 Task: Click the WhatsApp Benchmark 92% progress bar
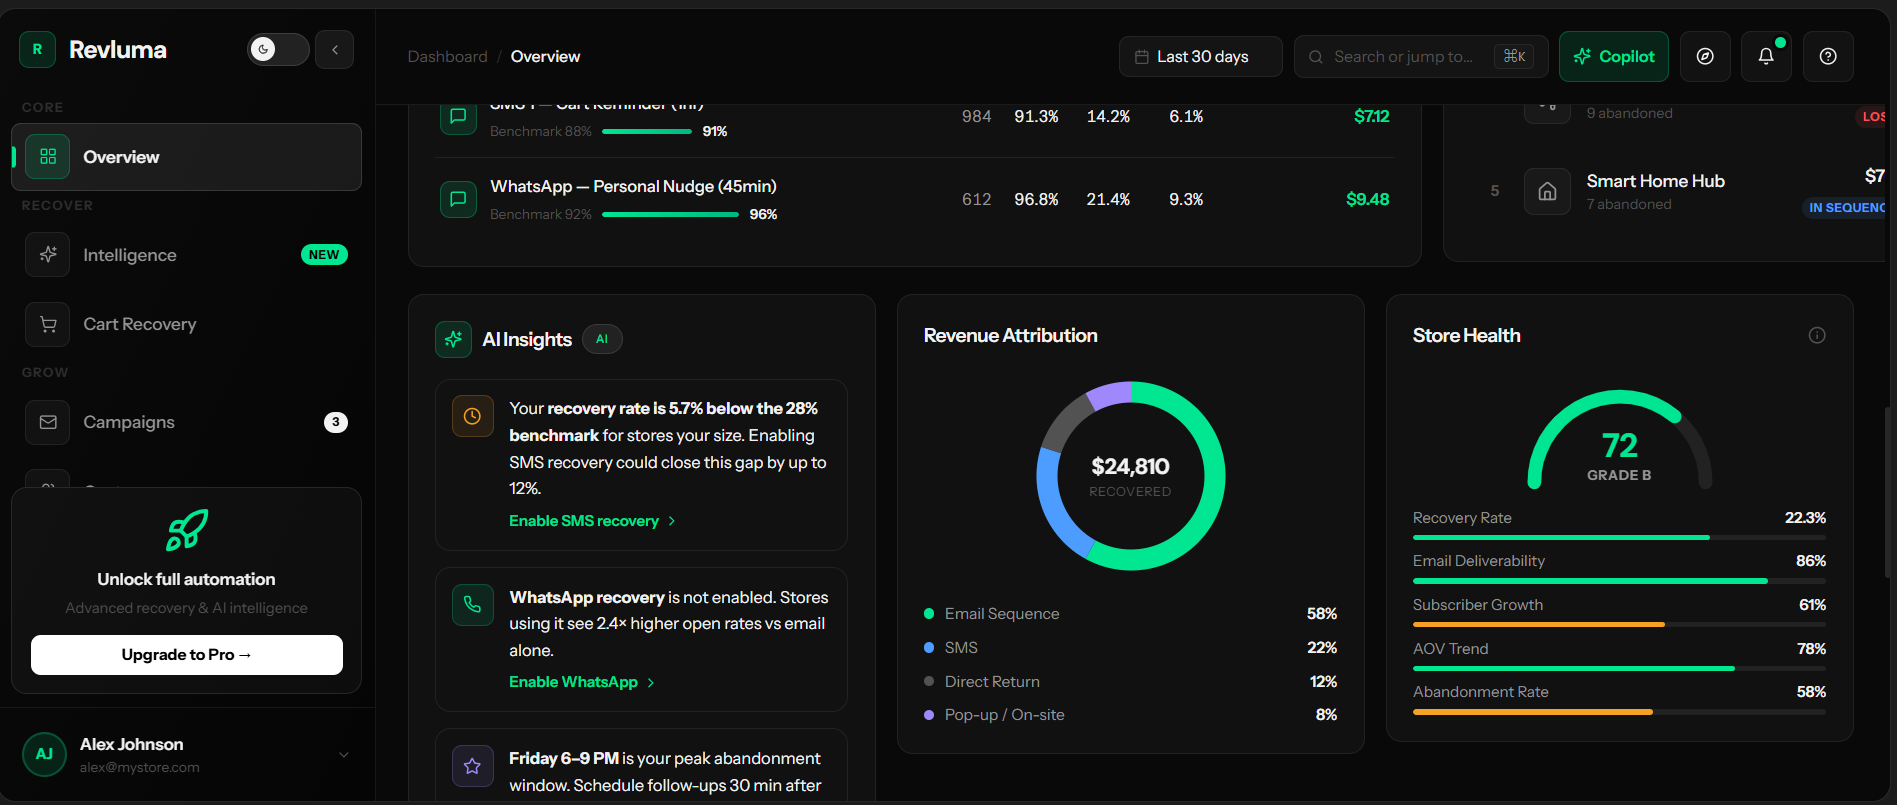tap(670, 215)
